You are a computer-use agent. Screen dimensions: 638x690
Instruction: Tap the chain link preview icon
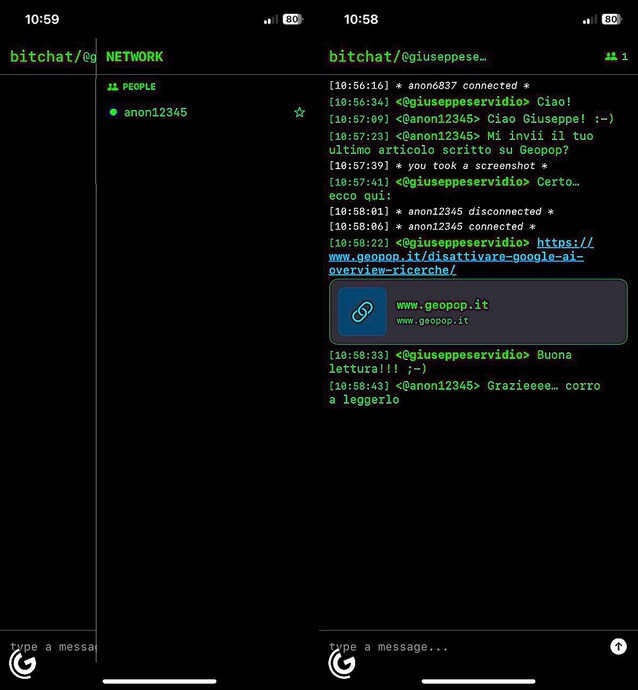pos(362,312)
